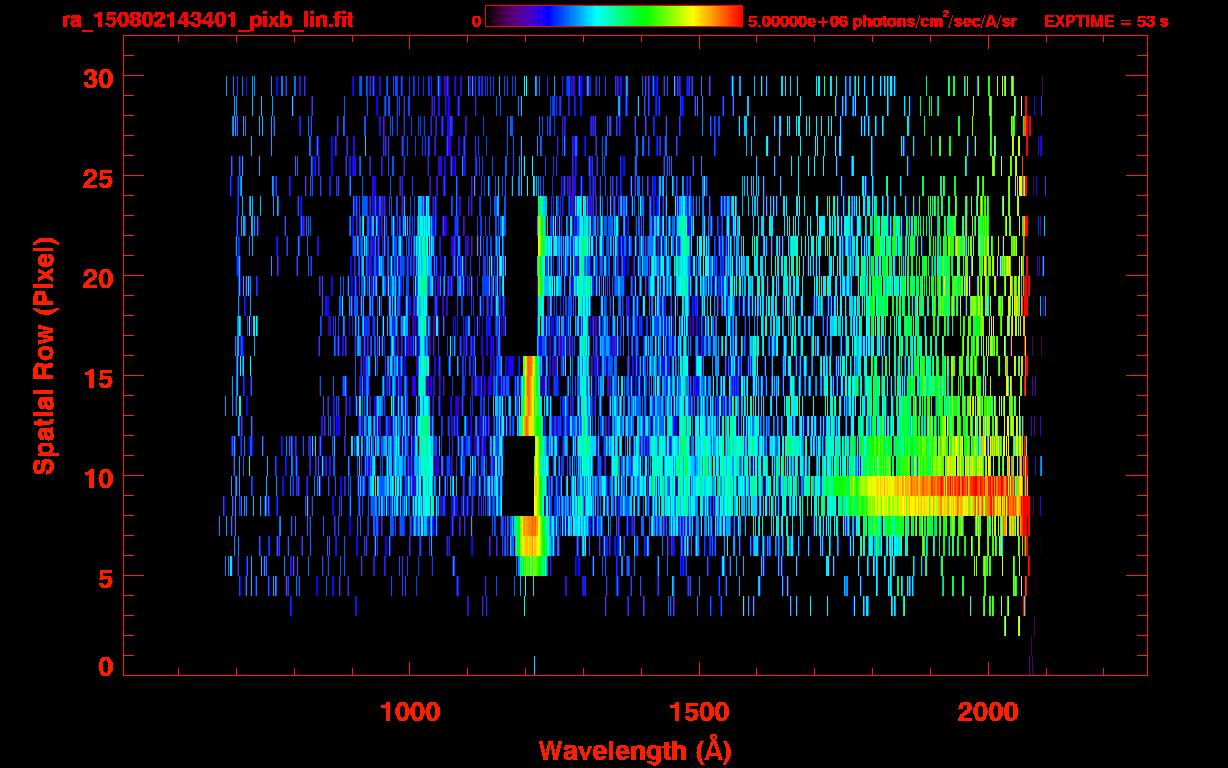
Task: Click the x-axis tick label 2000
Action: click(988, 711)
